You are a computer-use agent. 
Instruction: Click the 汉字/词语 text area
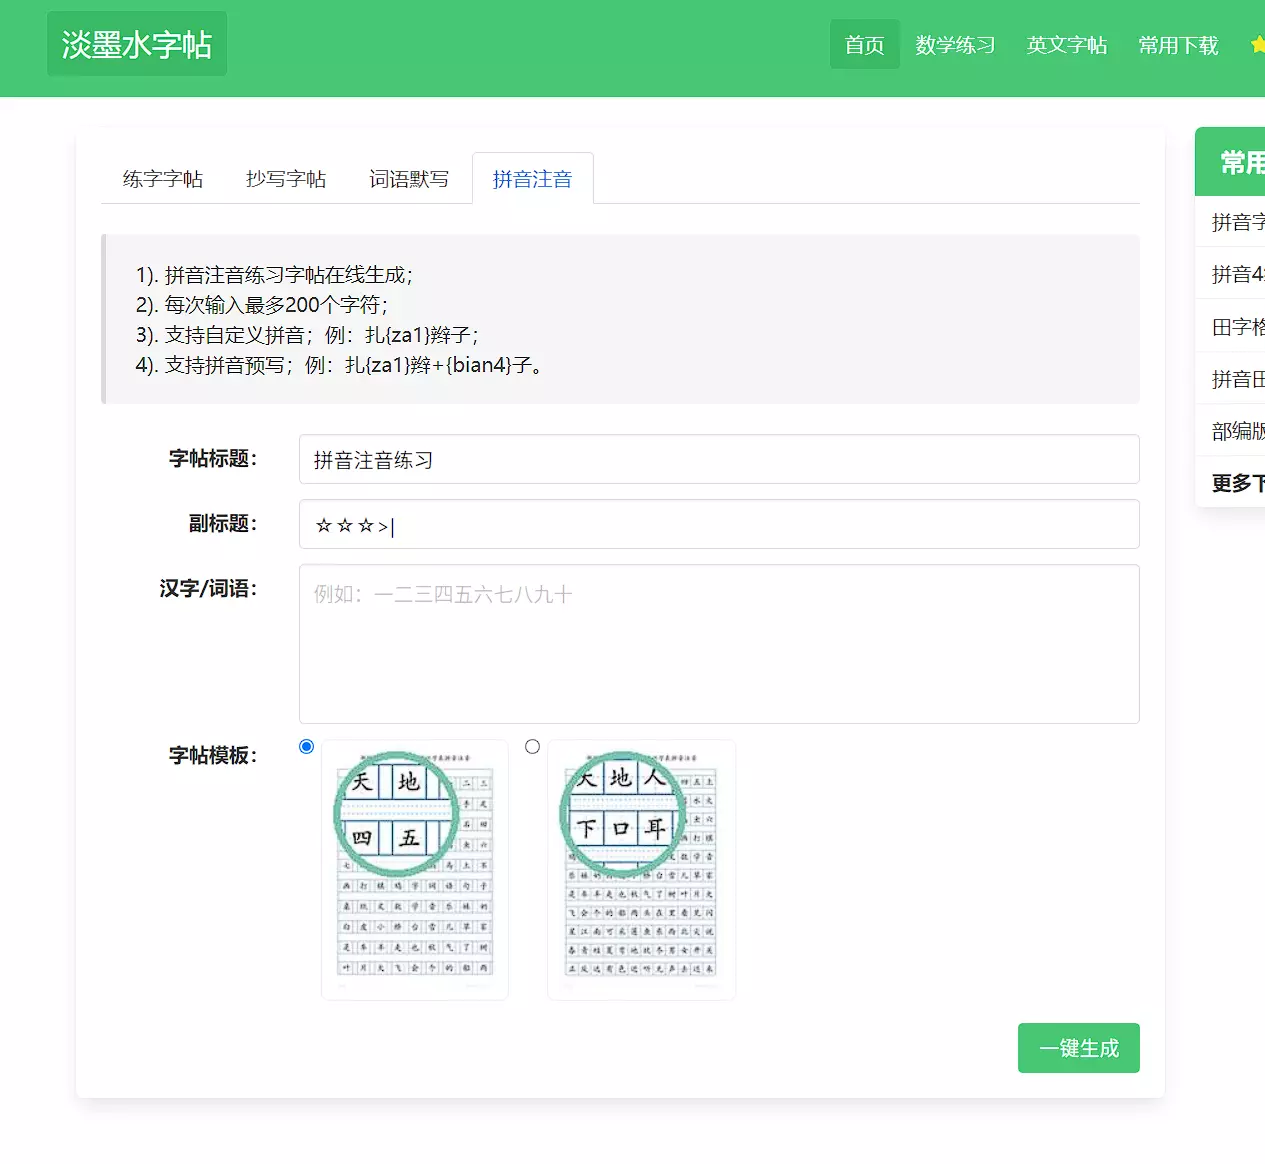click(718, 644)
